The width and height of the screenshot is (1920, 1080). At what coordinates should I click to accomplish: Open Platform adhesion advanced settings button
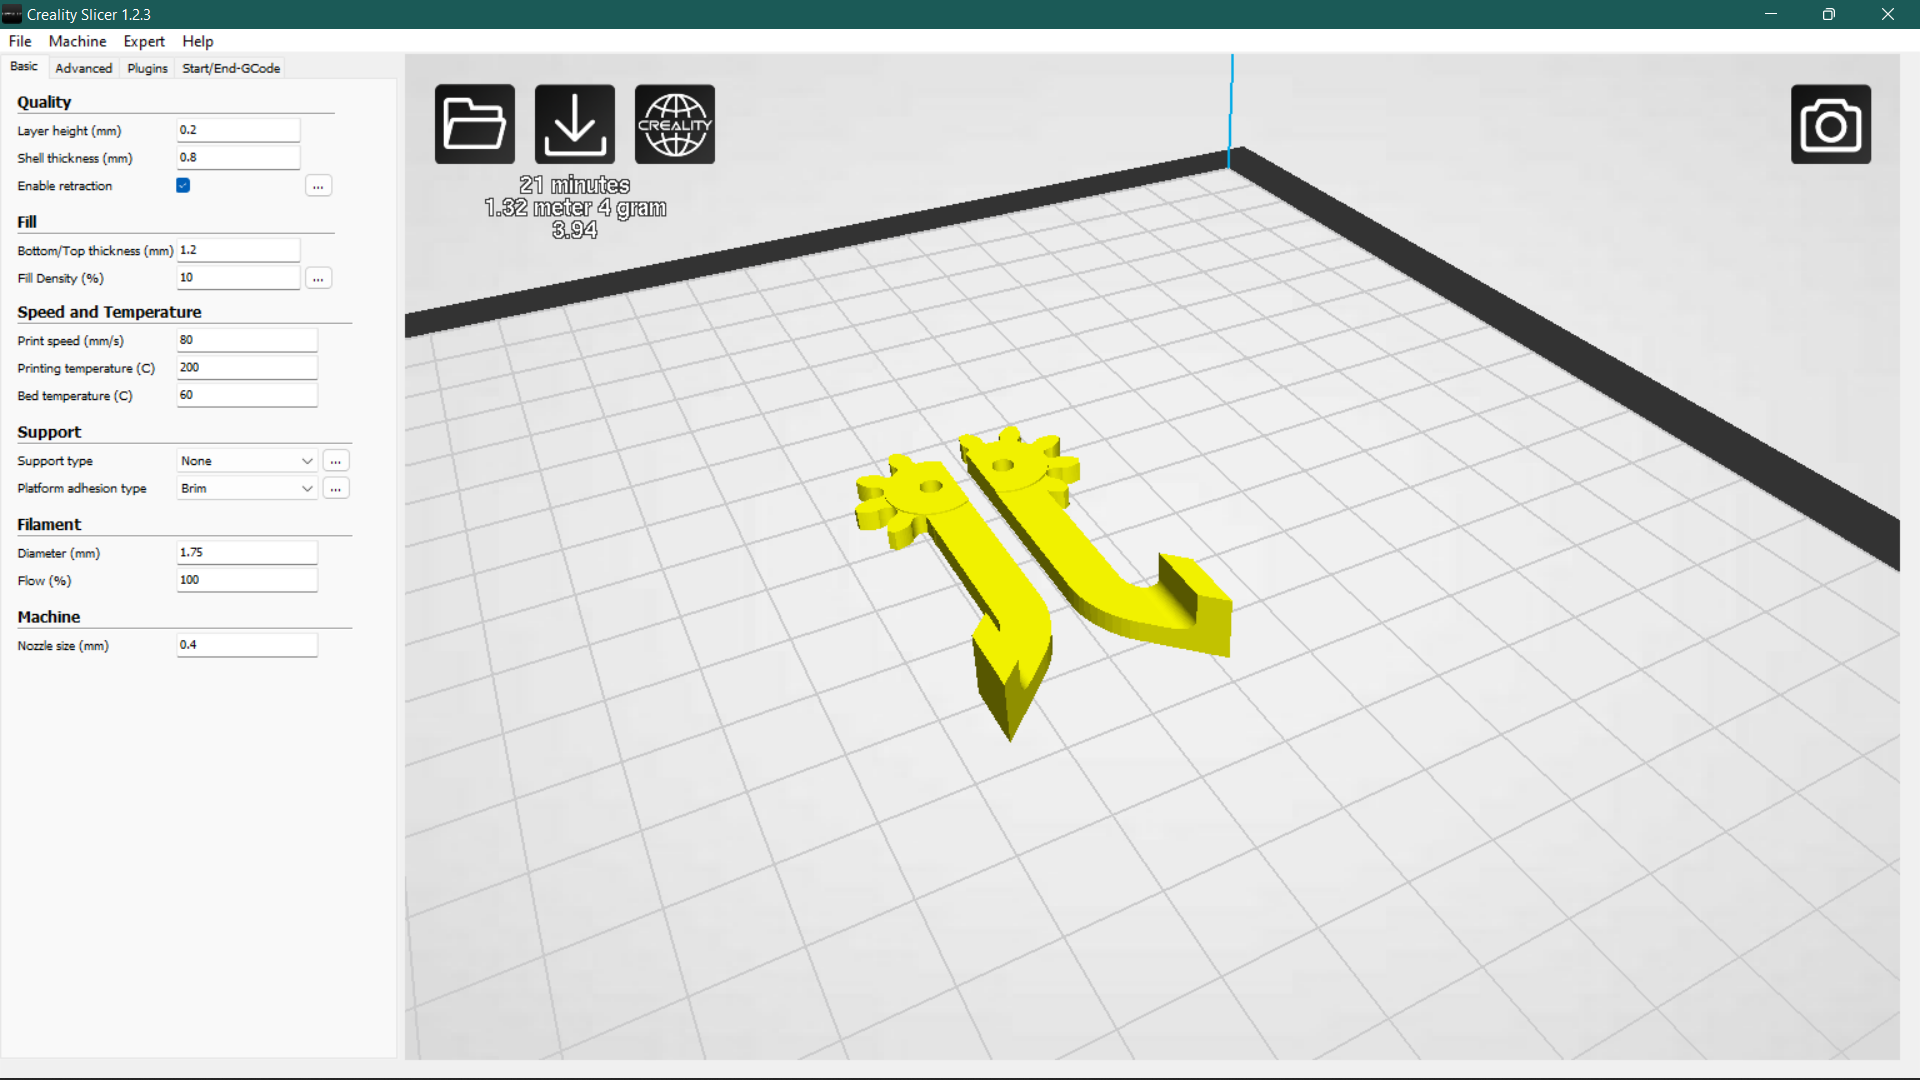(336, 488)
